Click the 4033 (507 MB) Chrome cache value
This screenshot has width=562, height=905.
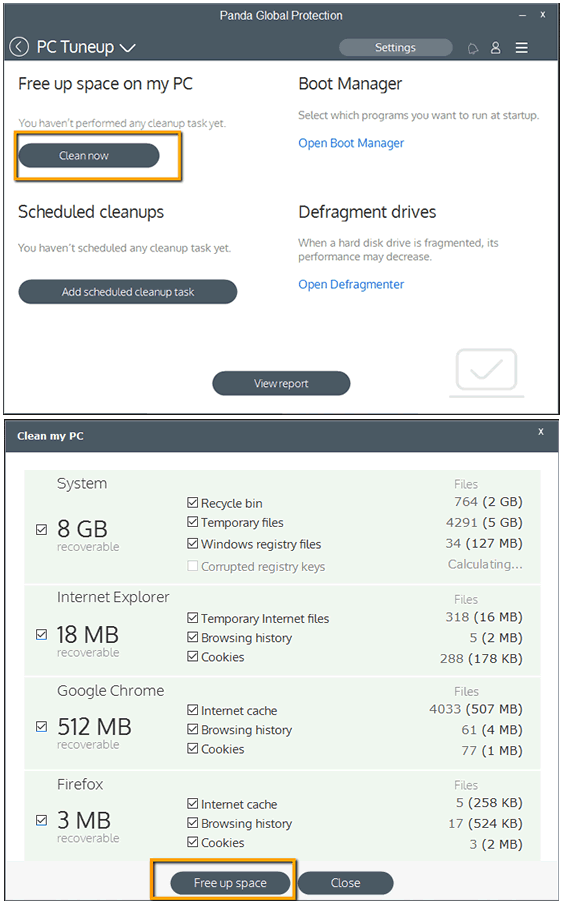pyautogui.click(x=476, y=709)
